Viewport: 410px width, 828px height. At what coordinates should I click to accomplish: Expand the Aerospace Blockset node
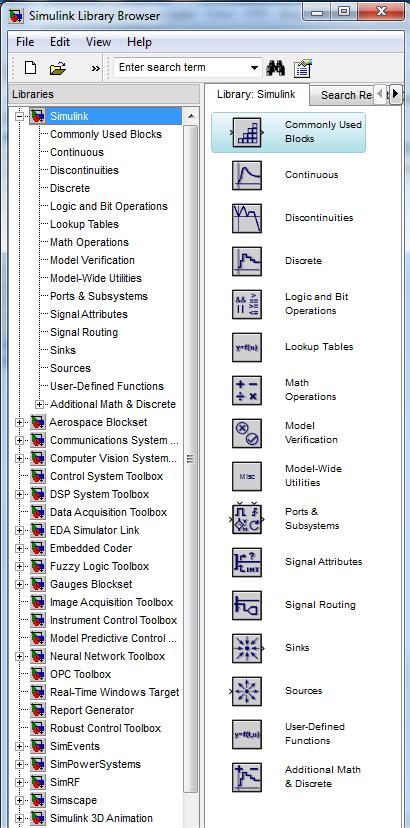(x=20, y=422)
